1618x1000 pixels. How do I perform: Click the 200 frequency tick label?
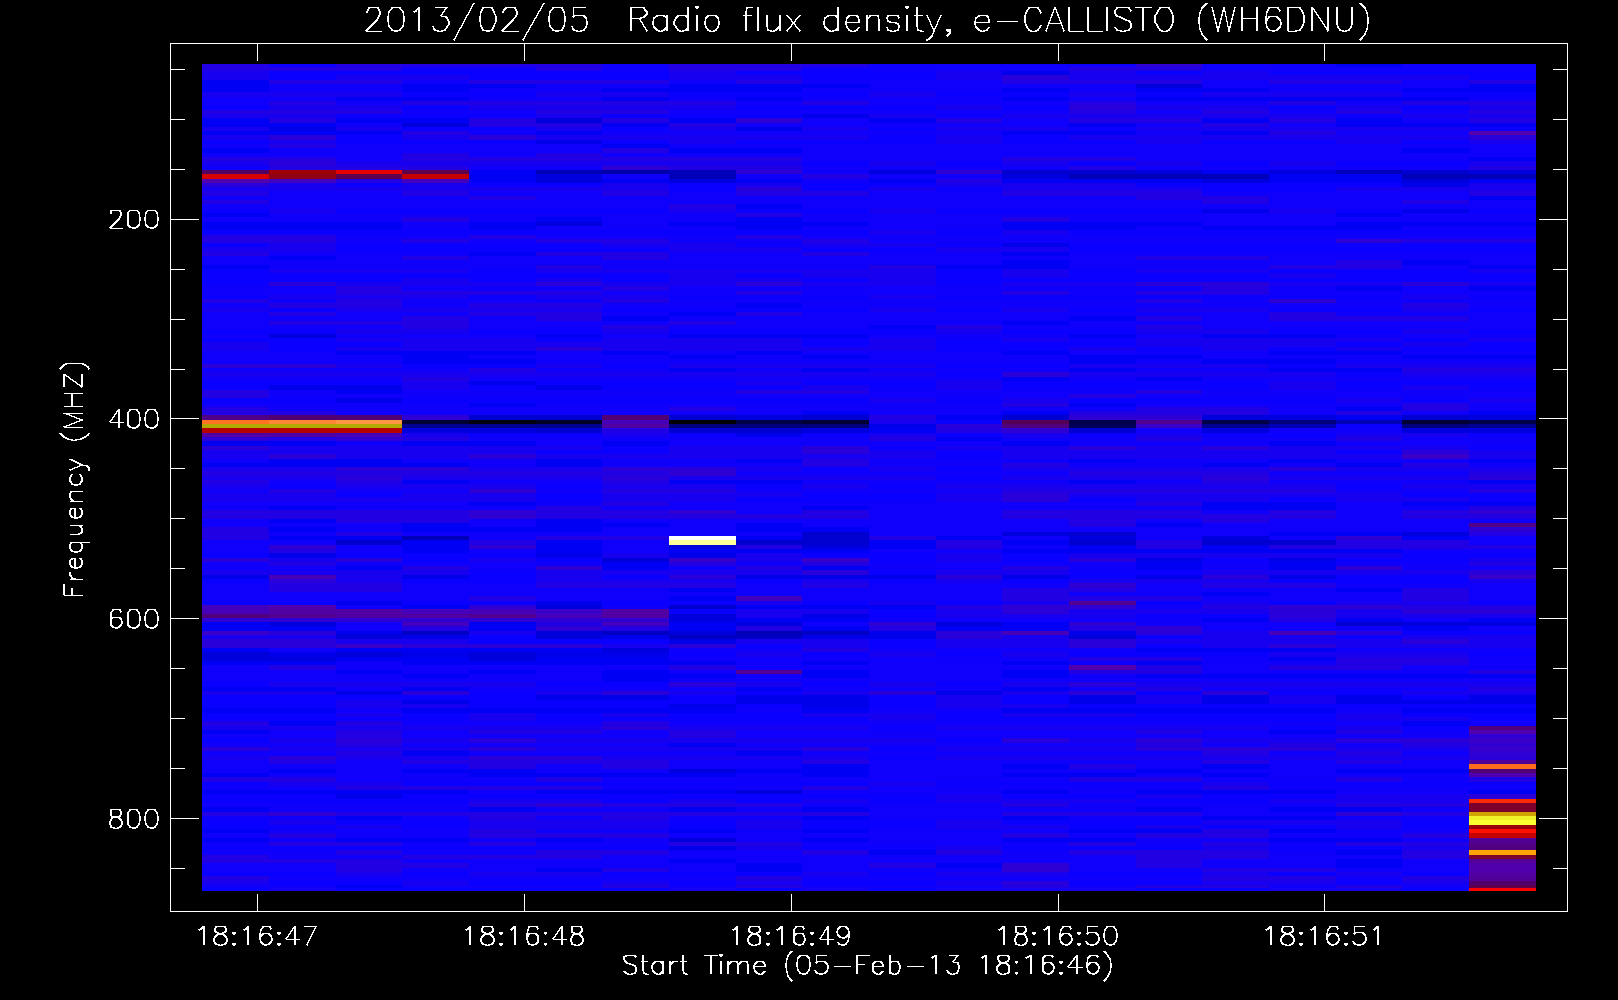pos(134,220)
